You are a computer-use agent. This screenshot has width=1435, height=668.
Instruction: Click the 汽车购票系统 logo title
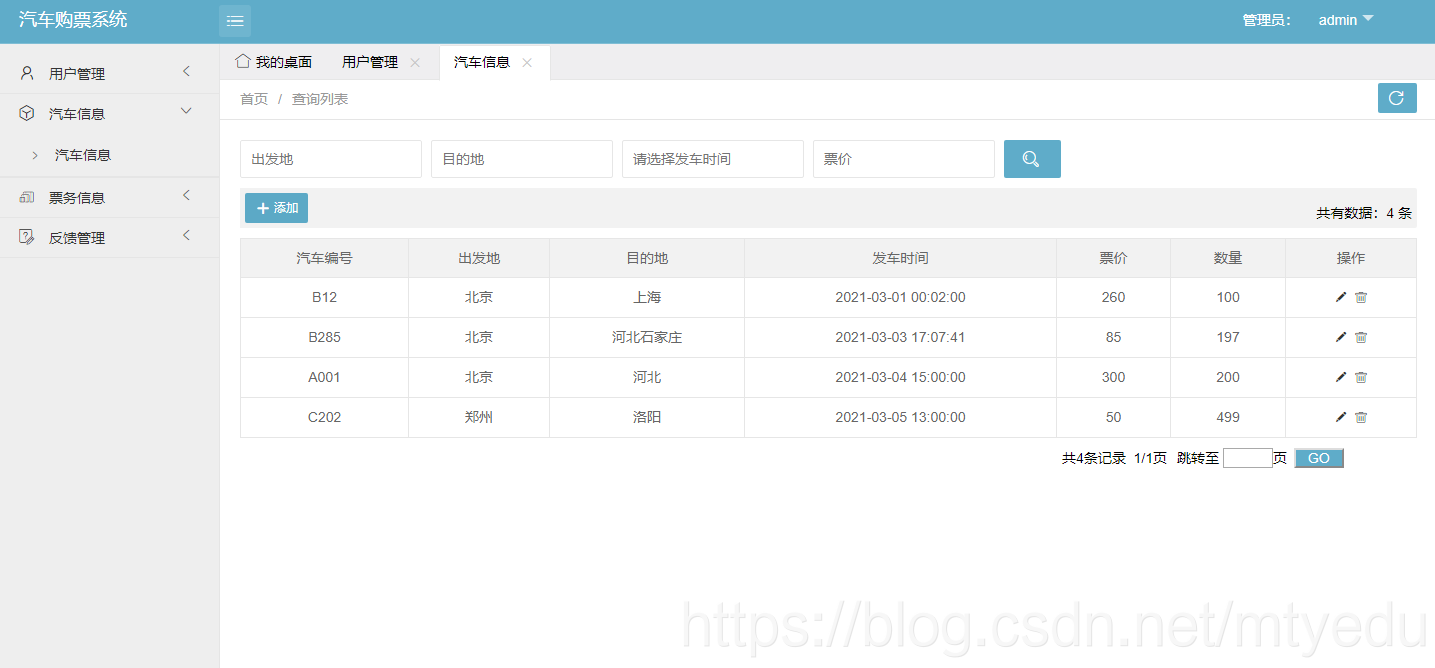(73, 19)
